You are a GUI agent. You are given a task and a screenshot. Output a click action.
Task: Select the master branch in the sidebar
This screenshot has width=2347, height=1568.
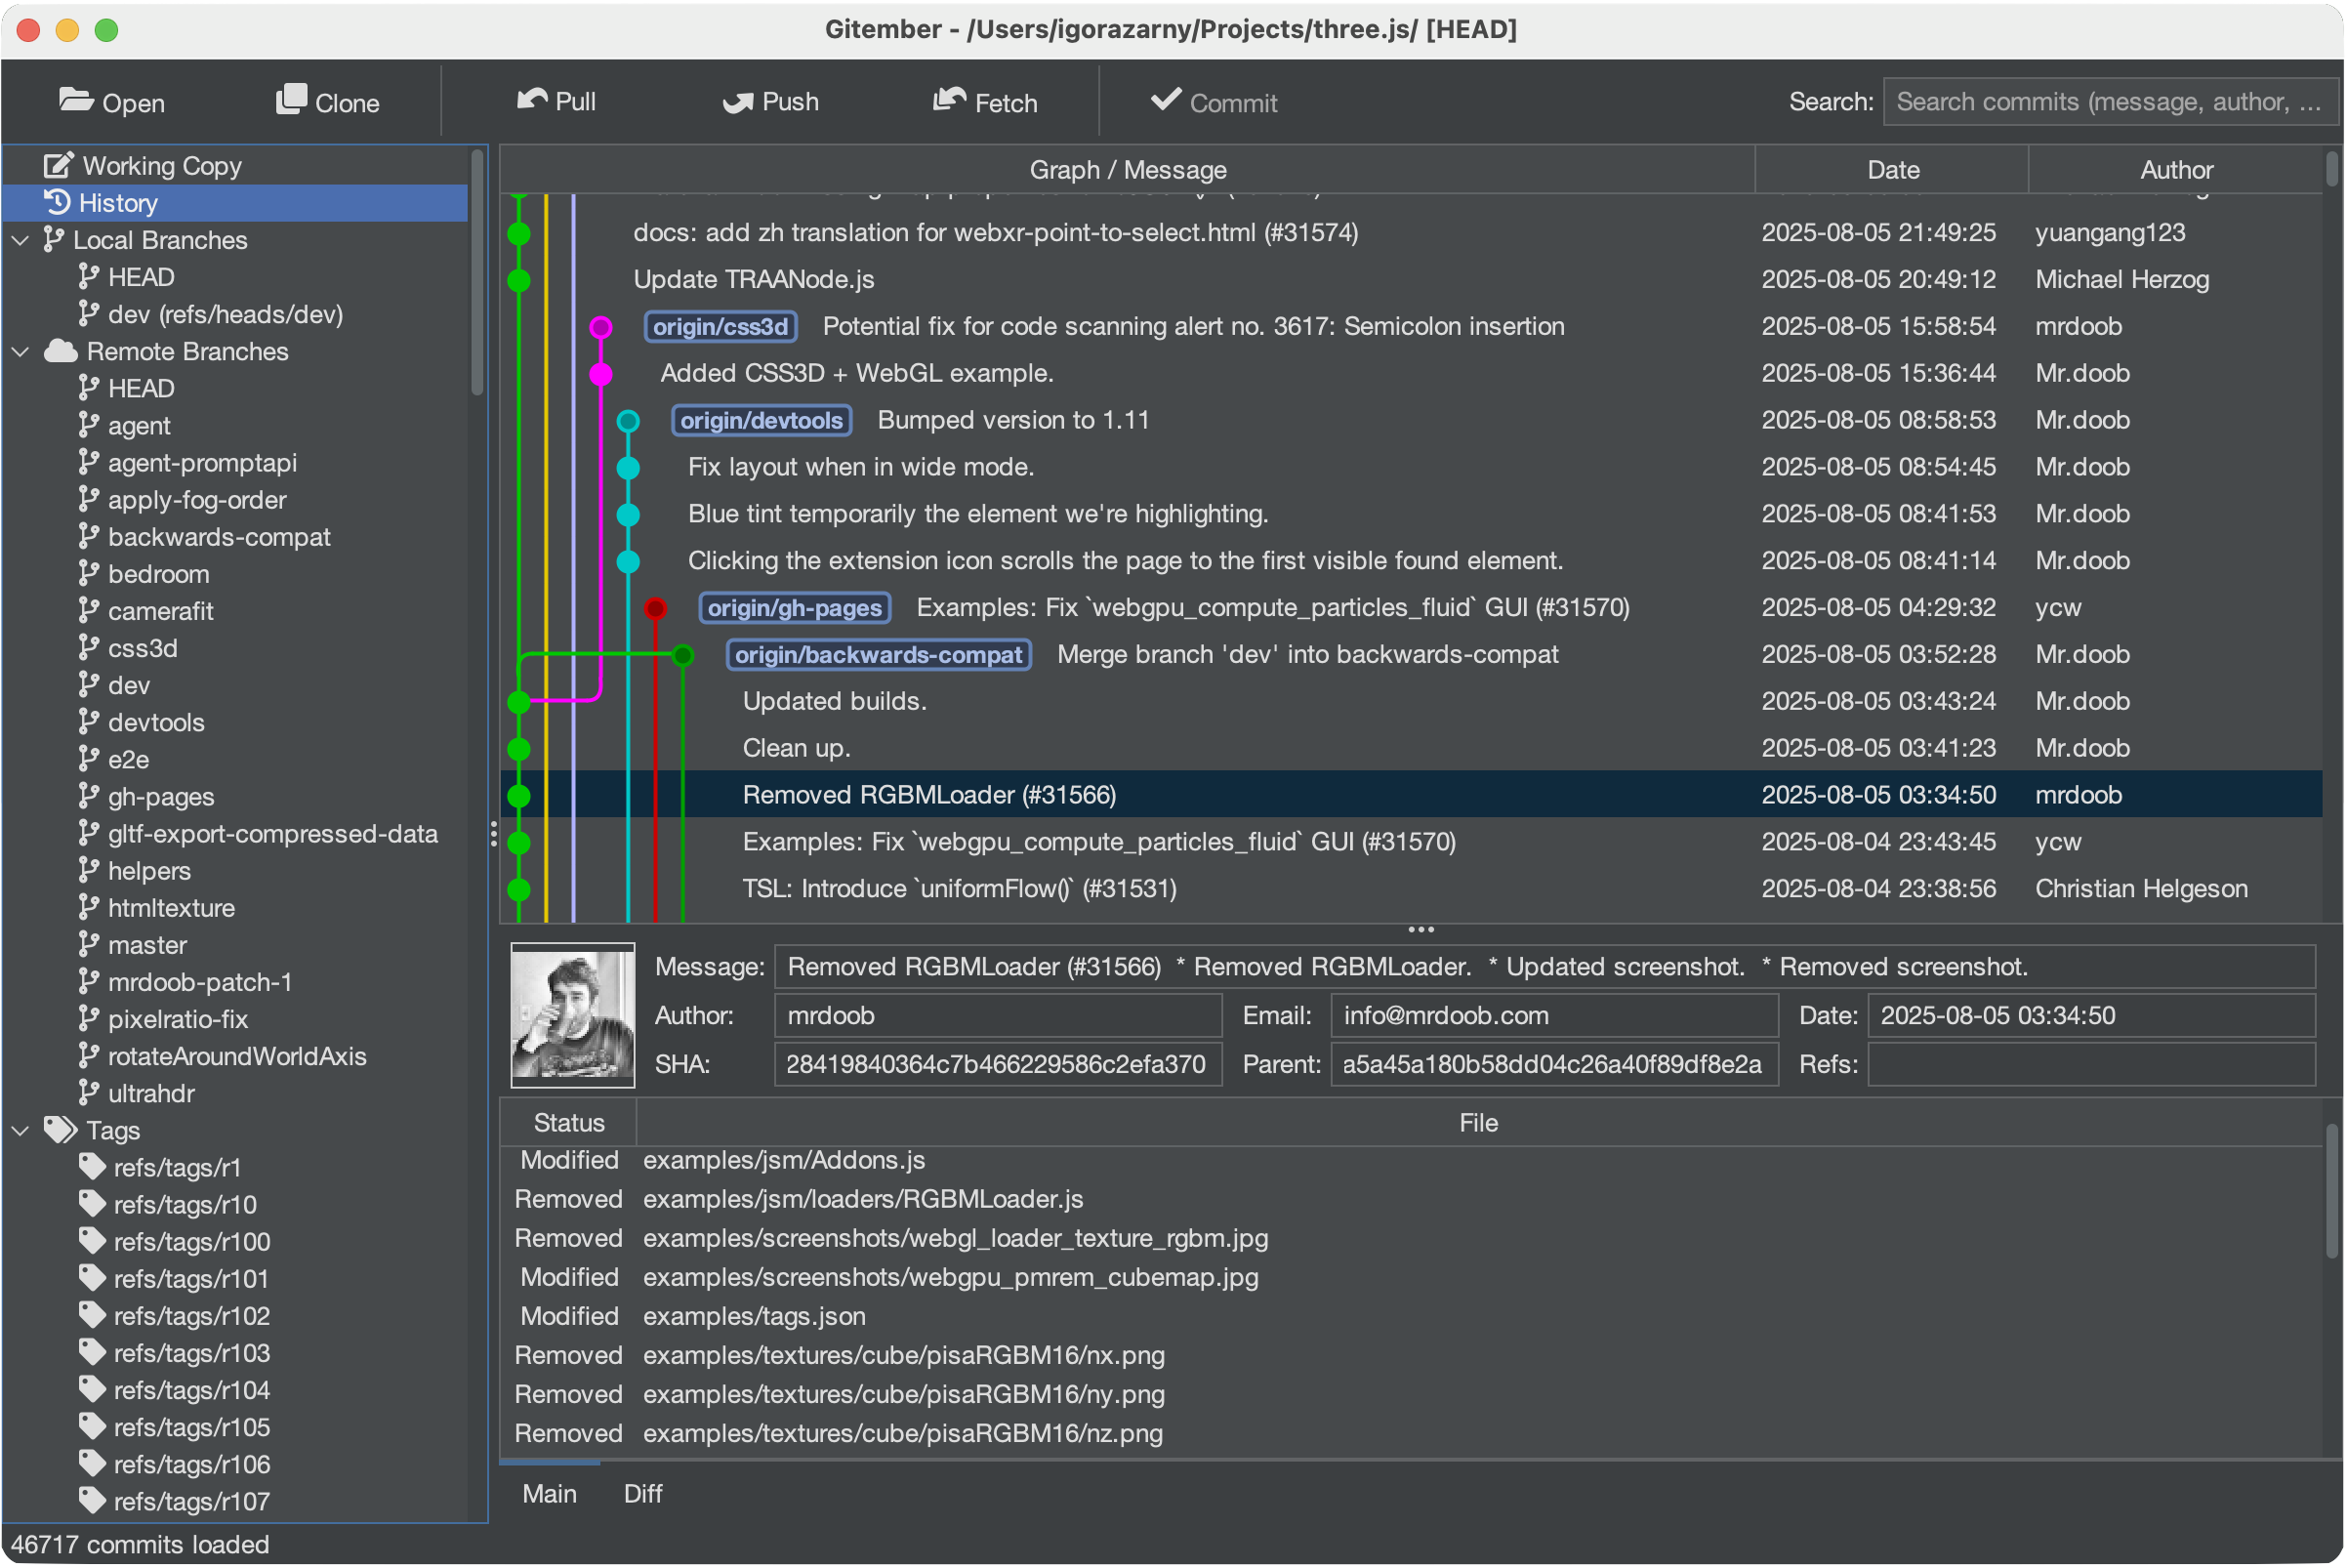coord(146,944)
